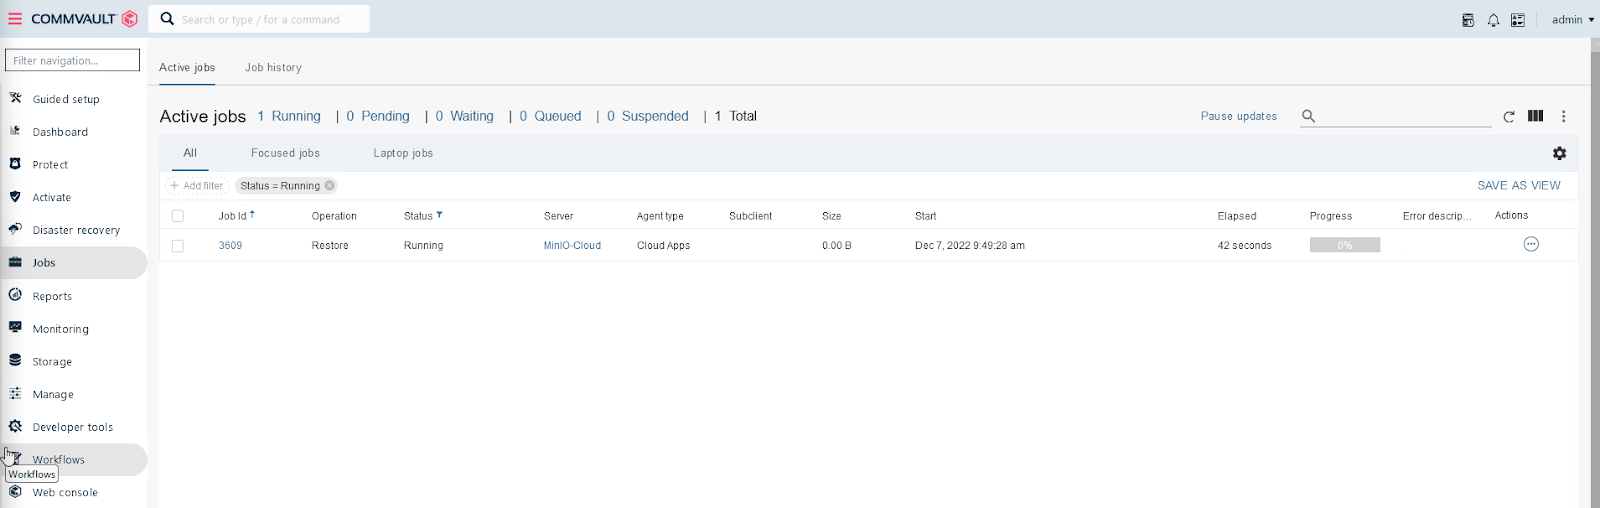Open the Status column filter

(x=439, y=215)
